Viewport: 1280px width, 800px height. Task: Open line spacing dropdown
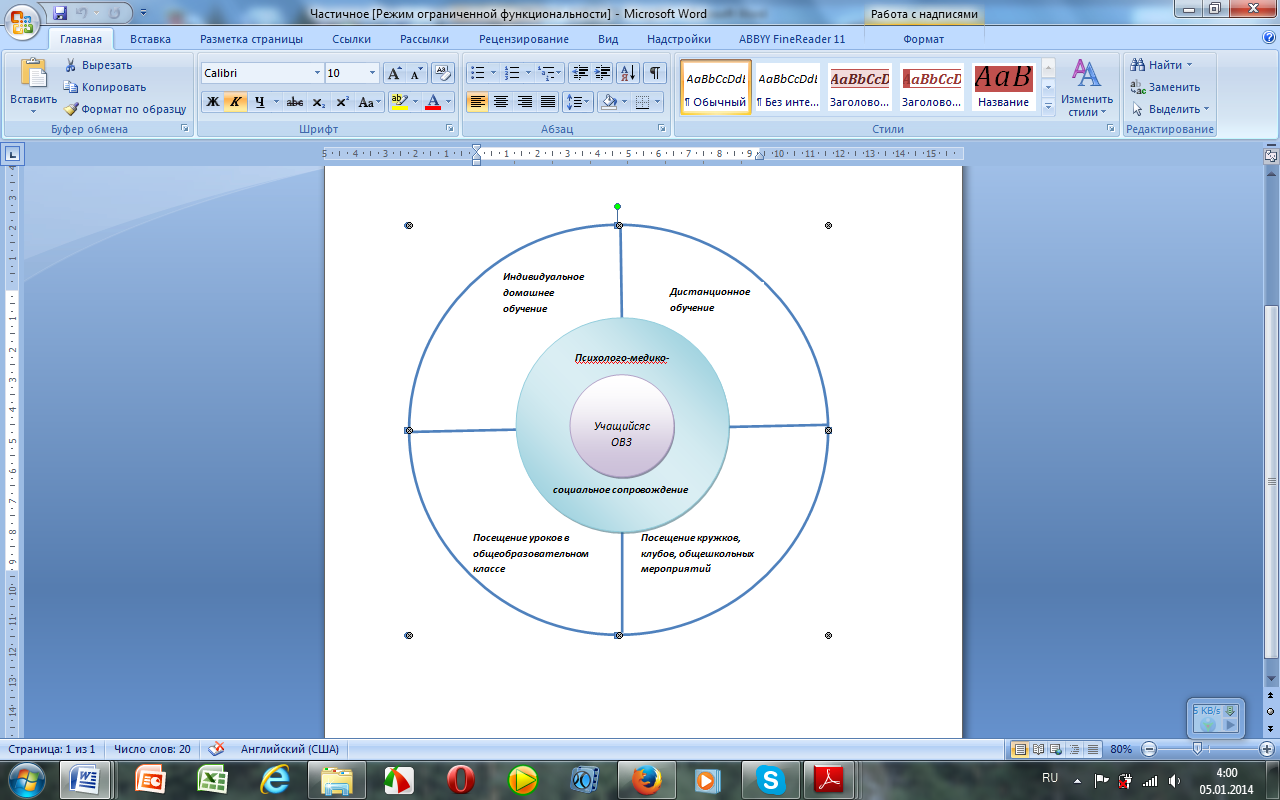click(x=577, y=102)
